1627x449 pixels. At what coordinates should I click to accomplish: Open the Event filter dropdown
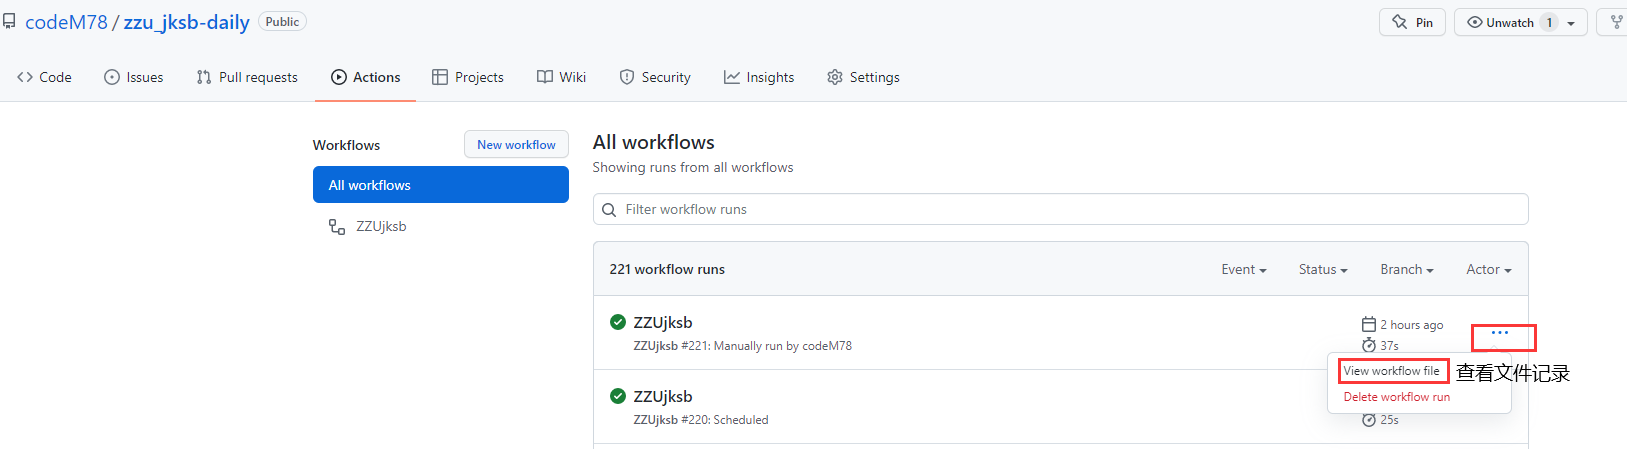tap(1244, 269)
